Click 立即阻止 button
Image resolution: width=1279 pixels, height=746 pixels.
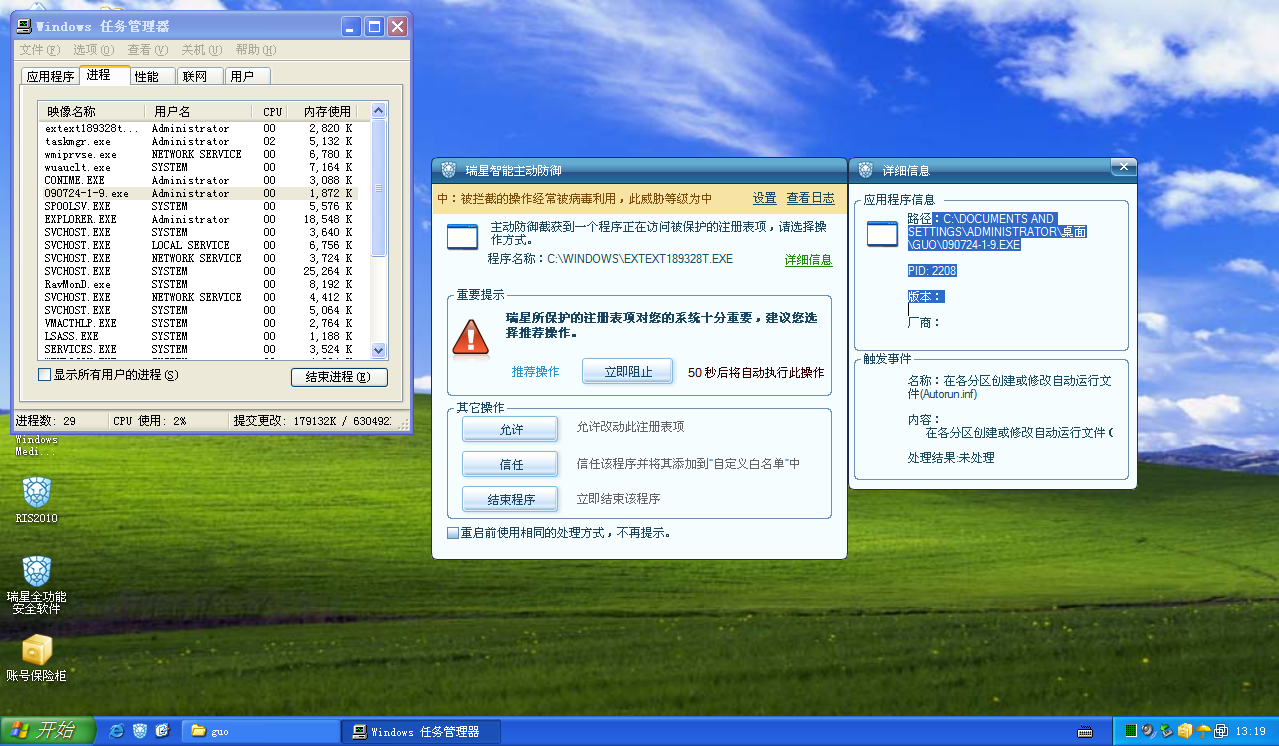point(628,372)
